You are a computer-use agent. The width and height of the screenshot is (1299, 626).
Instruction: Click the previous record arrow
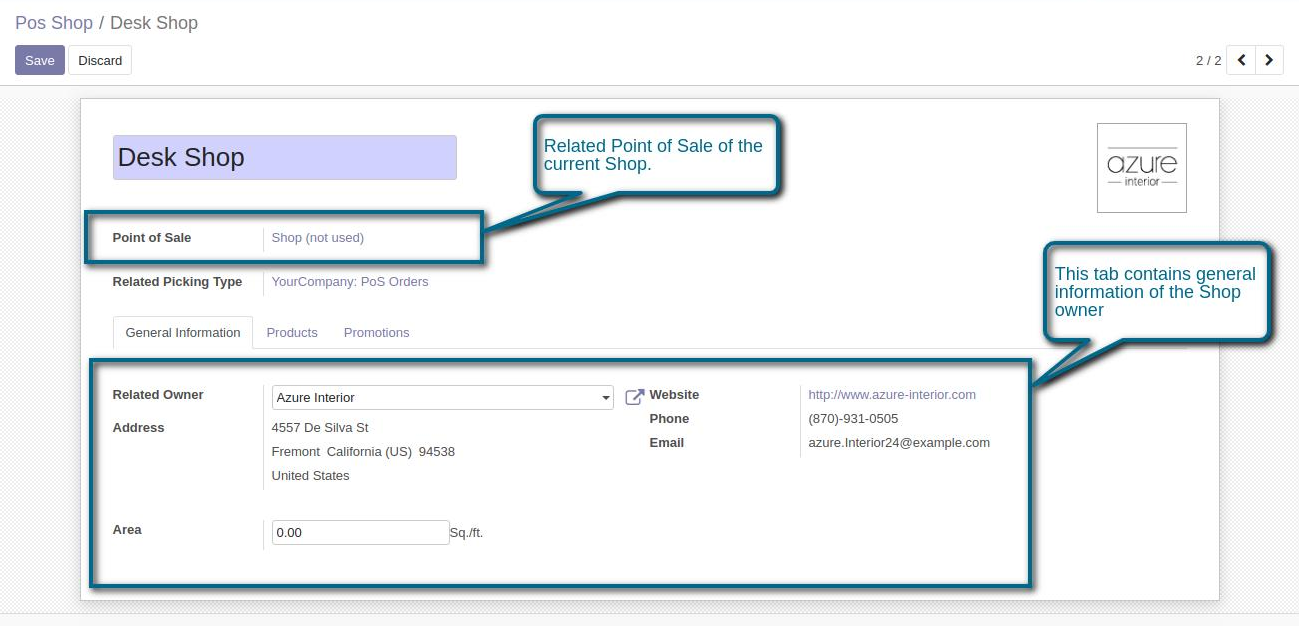1241,60
